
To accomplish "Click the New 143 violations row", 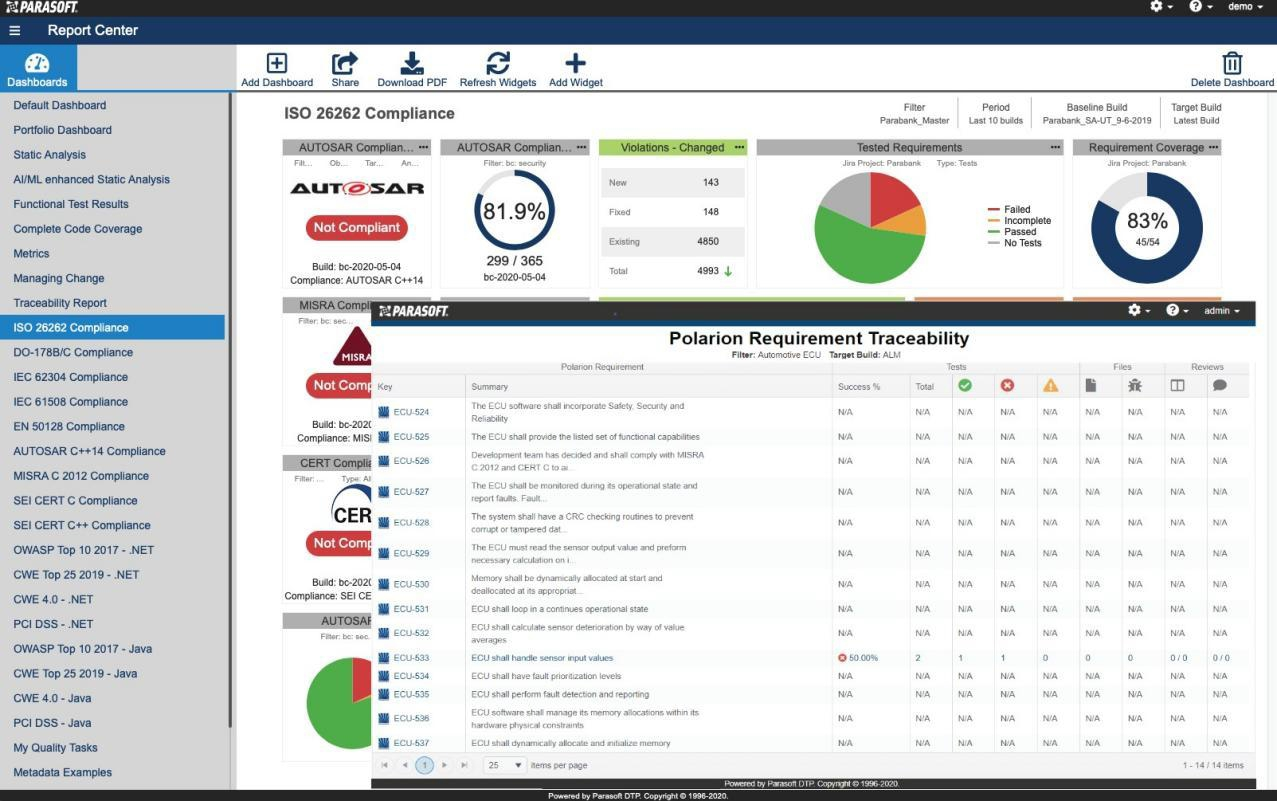I will click(x=674, y=183).
